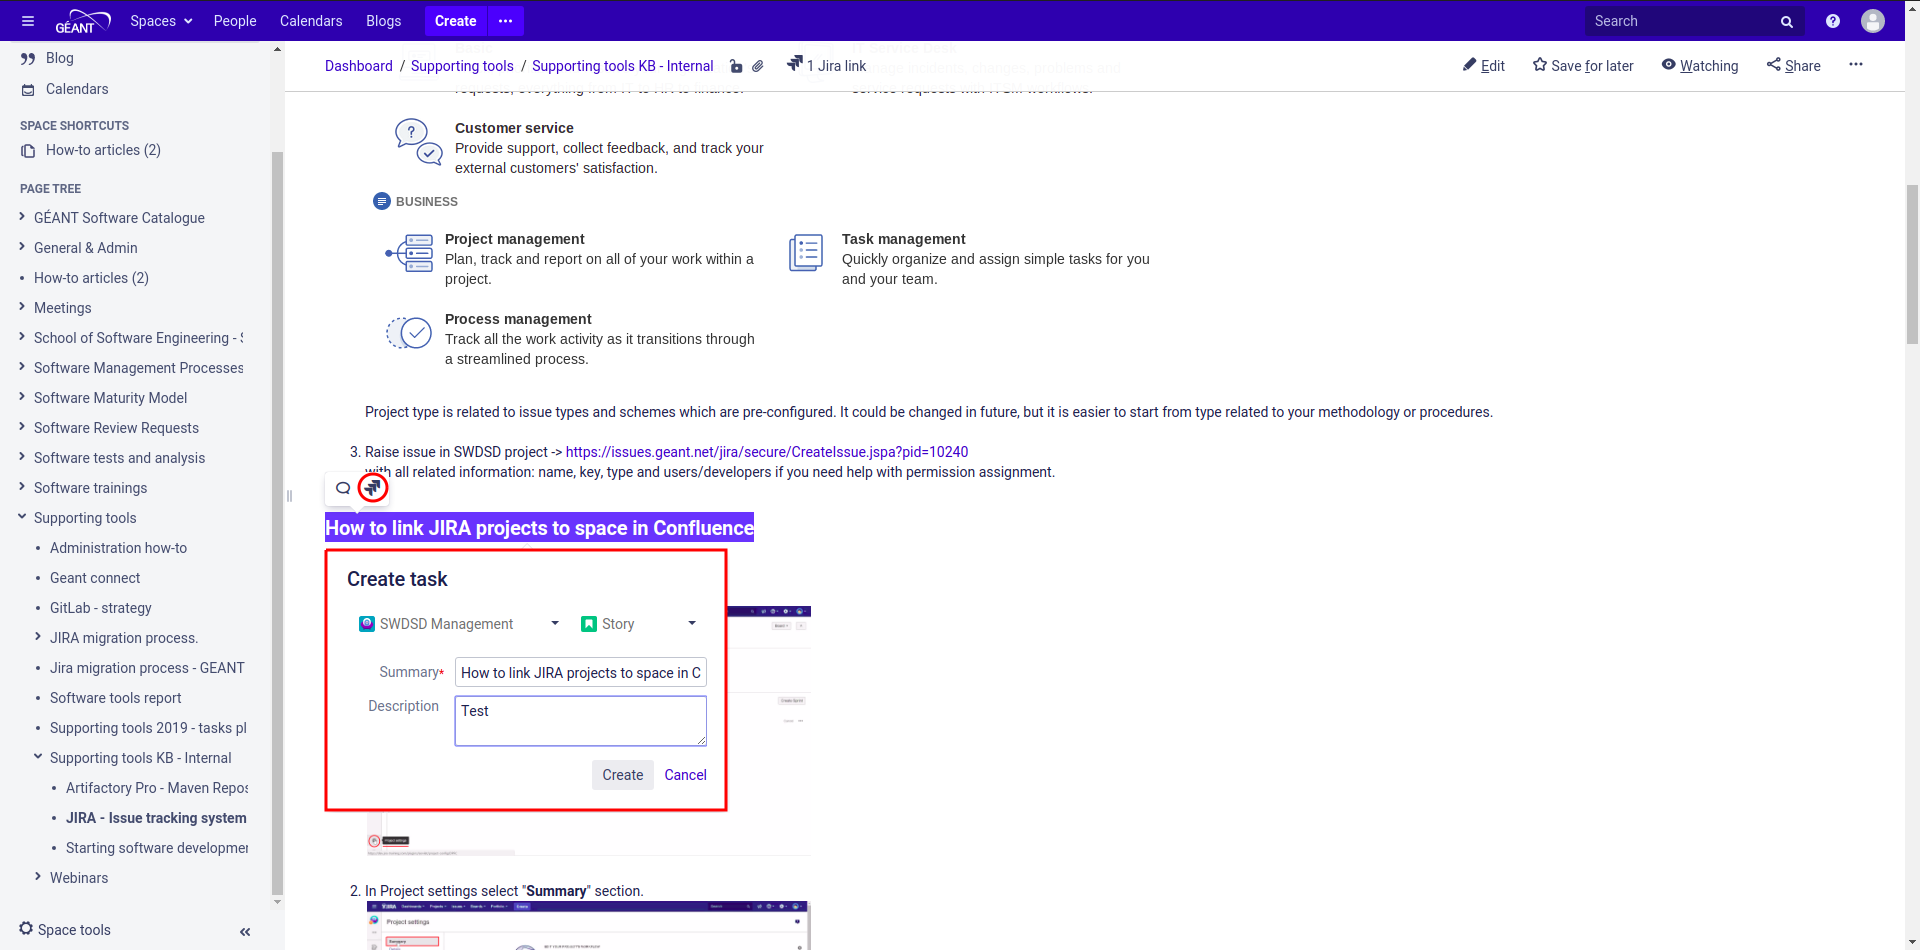Click the Summary input field

[x=581, y=672]
